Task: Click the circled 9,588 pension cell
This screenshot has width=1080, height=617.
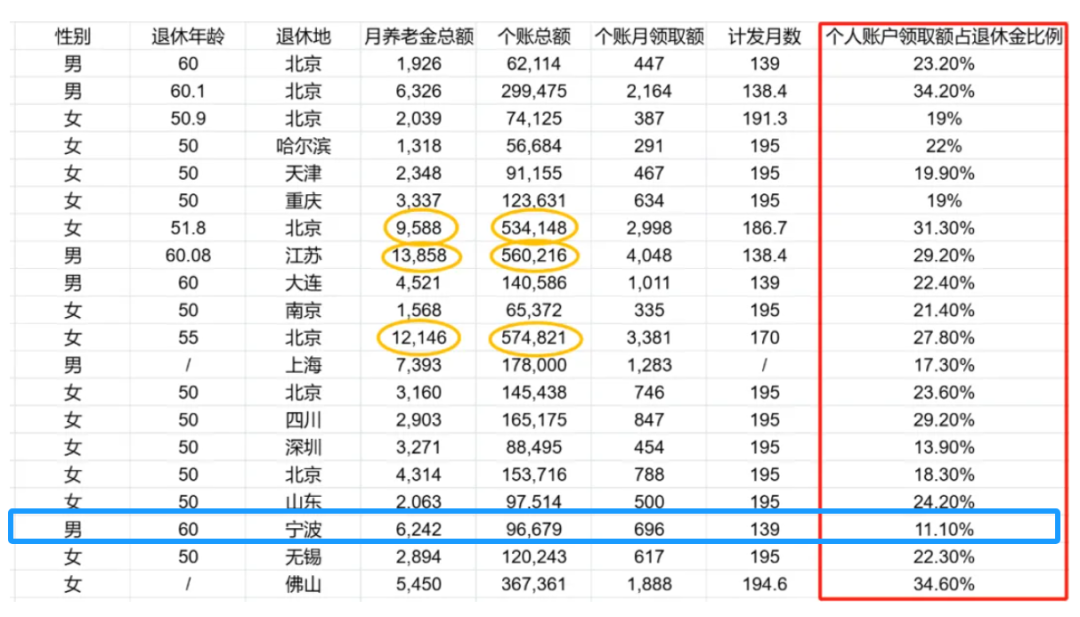Action: coord(419,228)
